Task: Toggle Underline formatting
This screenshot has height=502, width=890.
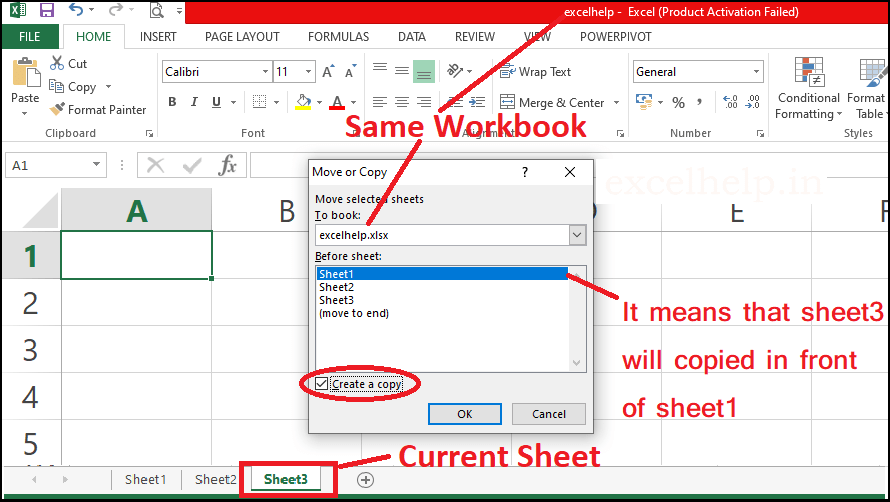Action: (x=216, y=102)
